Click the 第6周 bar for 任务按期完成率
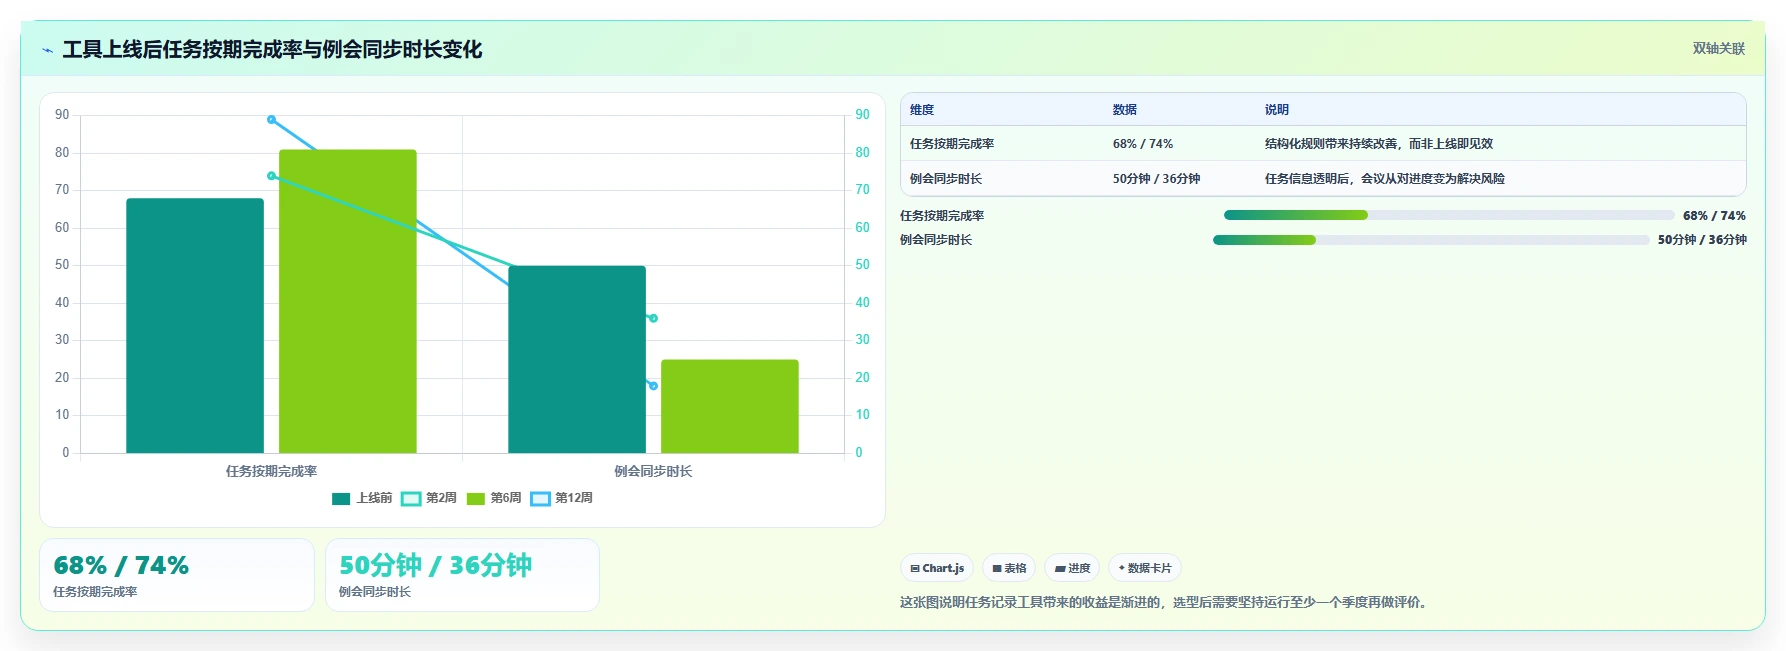 click(348, 301)
